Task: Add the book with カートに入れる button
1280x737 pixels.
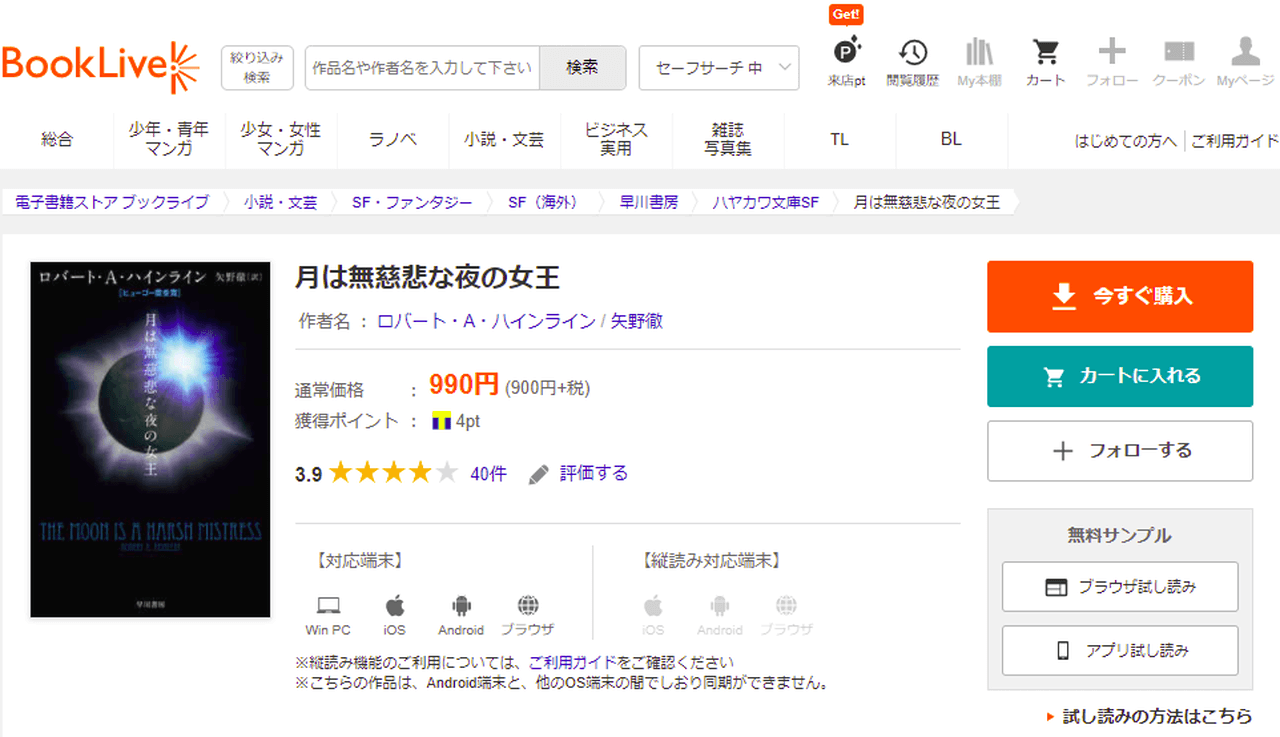Action: pyautogui.click(x=1119, y=377)
